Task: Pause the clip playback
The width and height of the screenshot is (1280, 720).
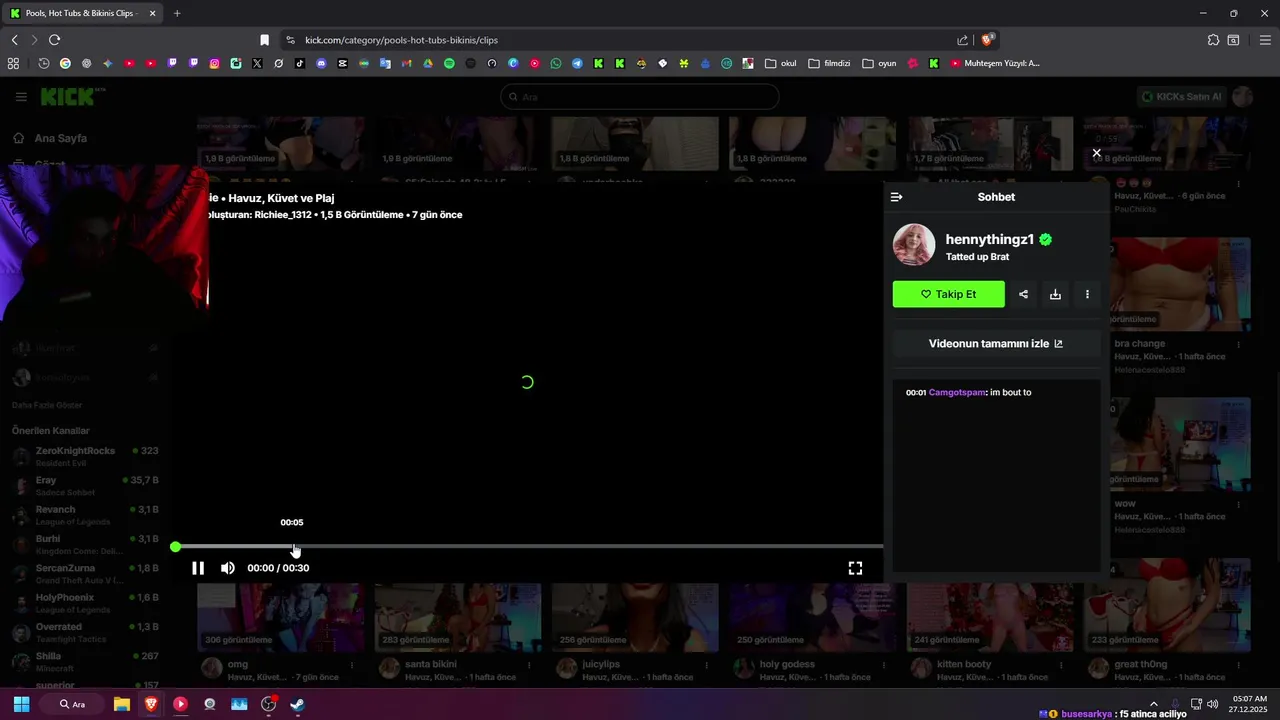Action: [x=198, y=568]
